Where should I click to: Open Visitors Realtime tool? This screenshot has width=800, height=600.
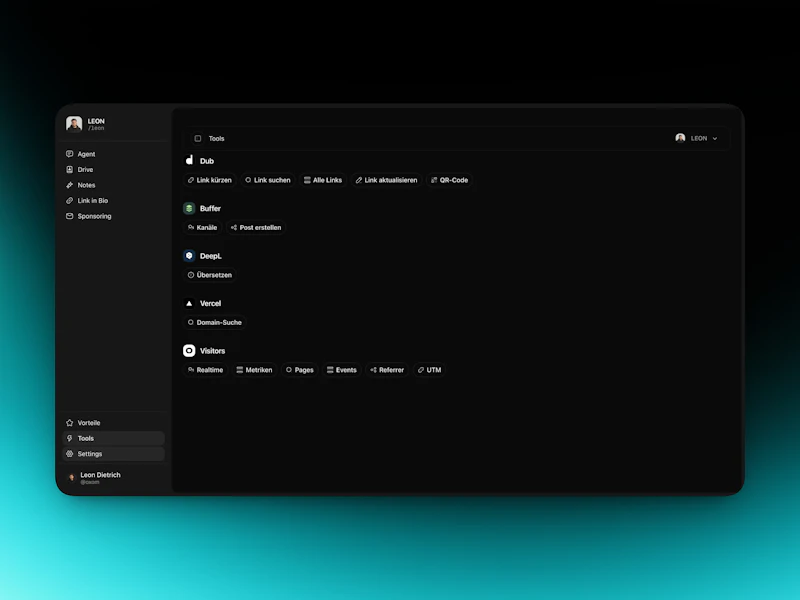point(206,370)
